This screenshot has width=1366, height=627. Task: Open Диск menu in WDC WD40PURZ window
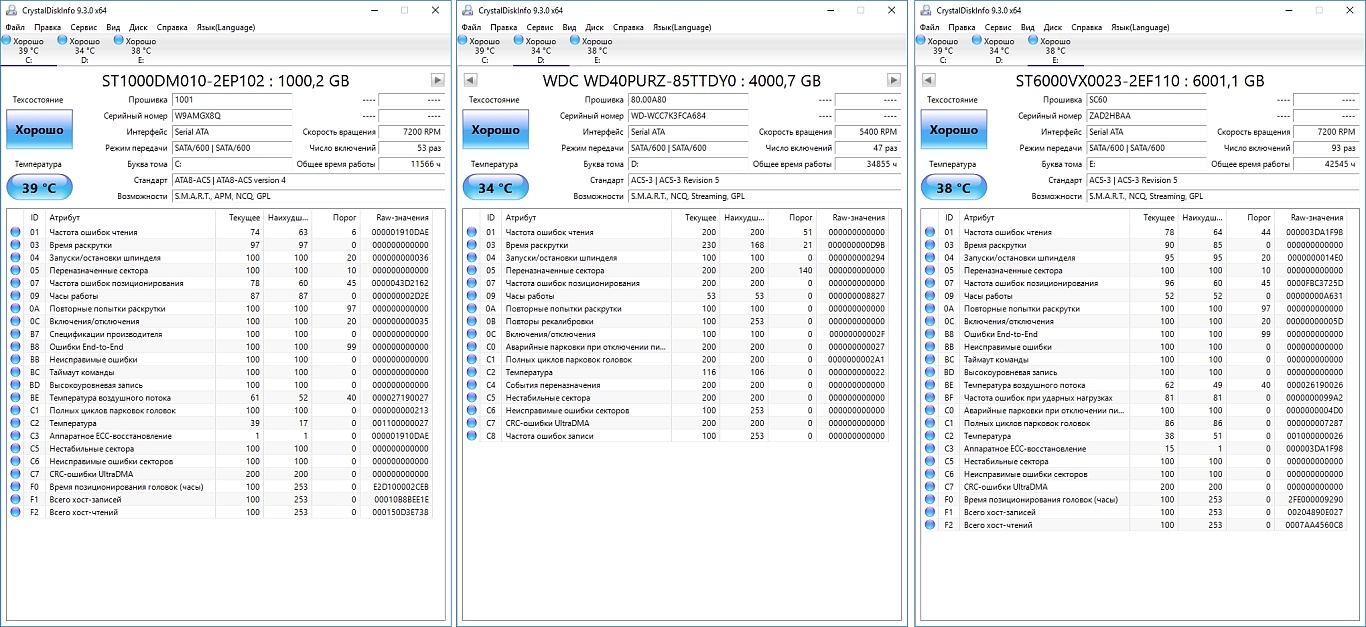point(594,27)
